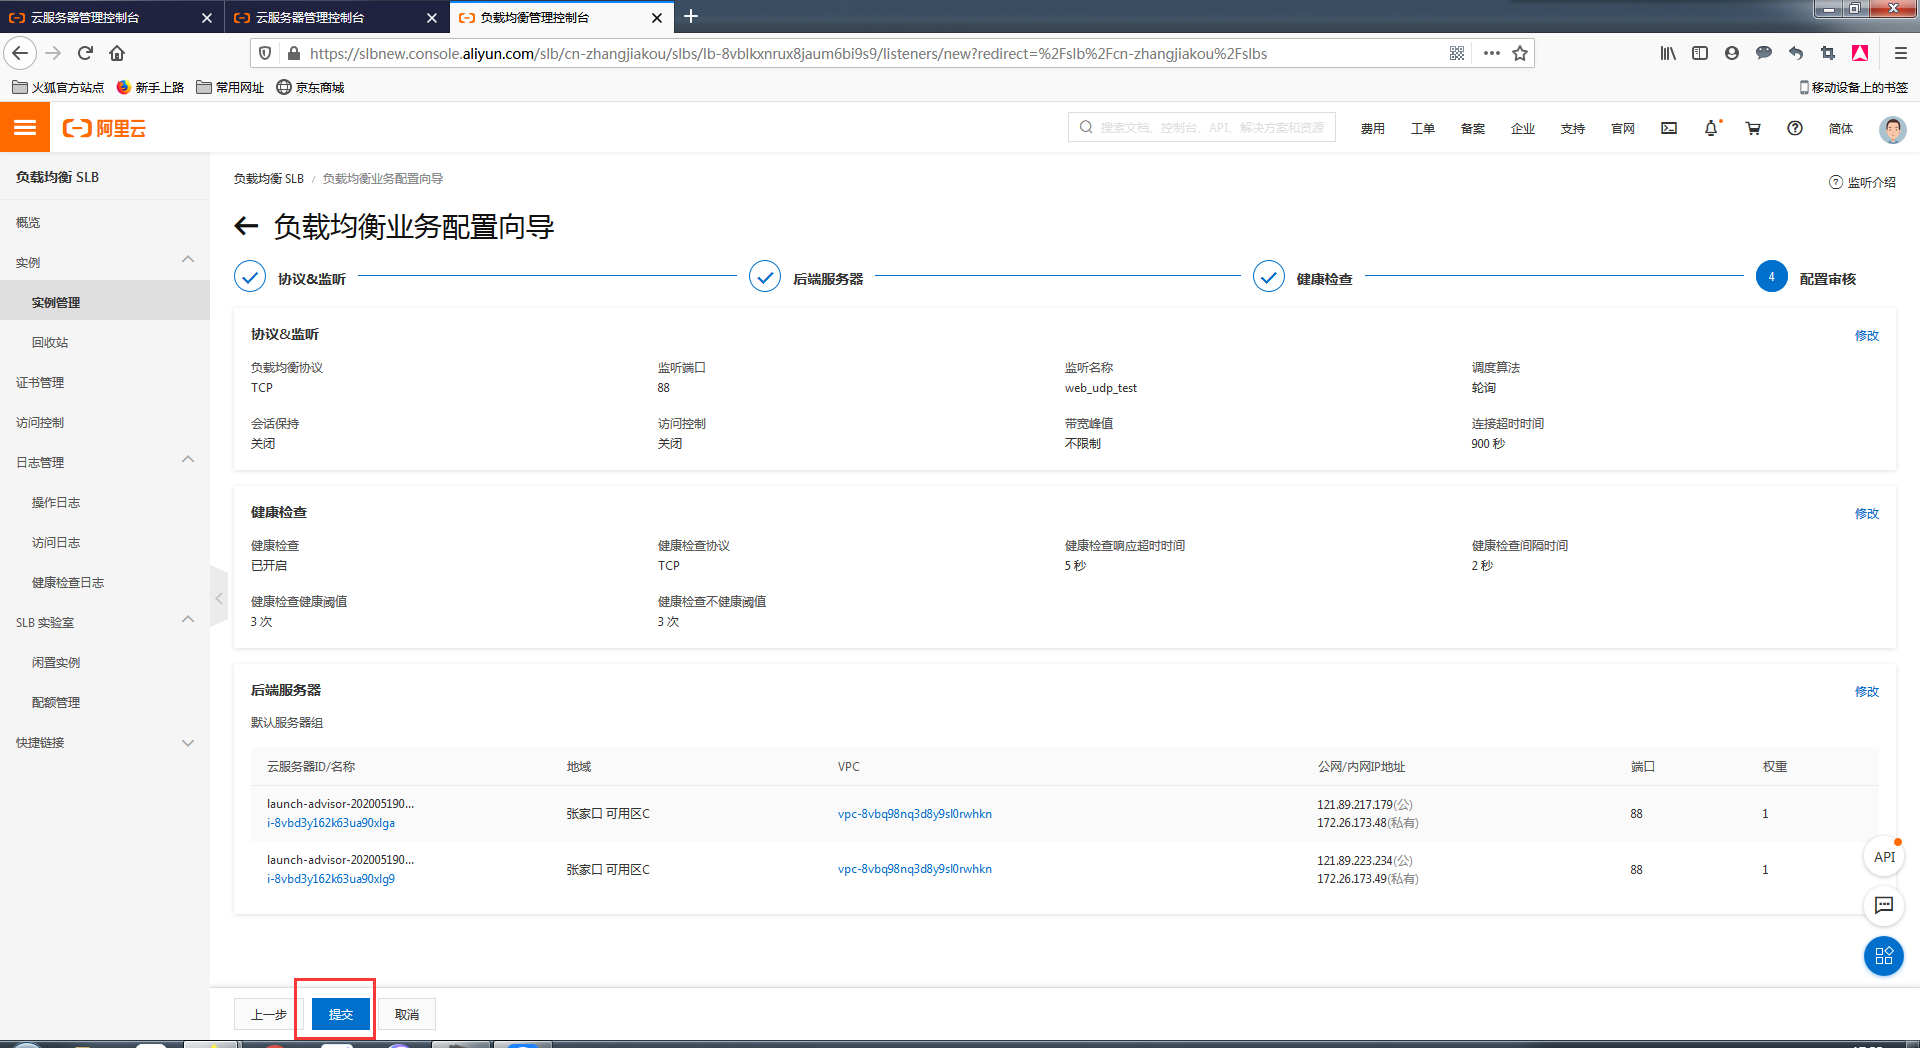Viewport: 1920px width, 1048px height.
Task: Open instance link i-8vbd3y162k63ua90xlga
Action: coord(331,823)
